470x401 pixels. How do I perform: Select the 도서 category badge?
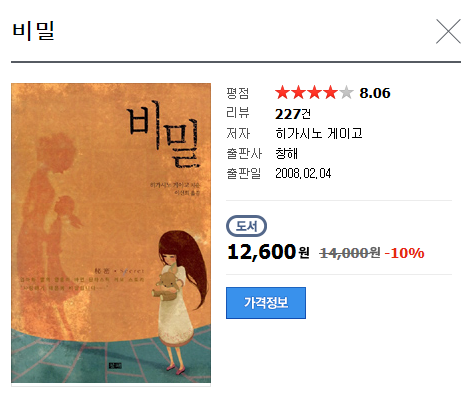click(246, 226)
